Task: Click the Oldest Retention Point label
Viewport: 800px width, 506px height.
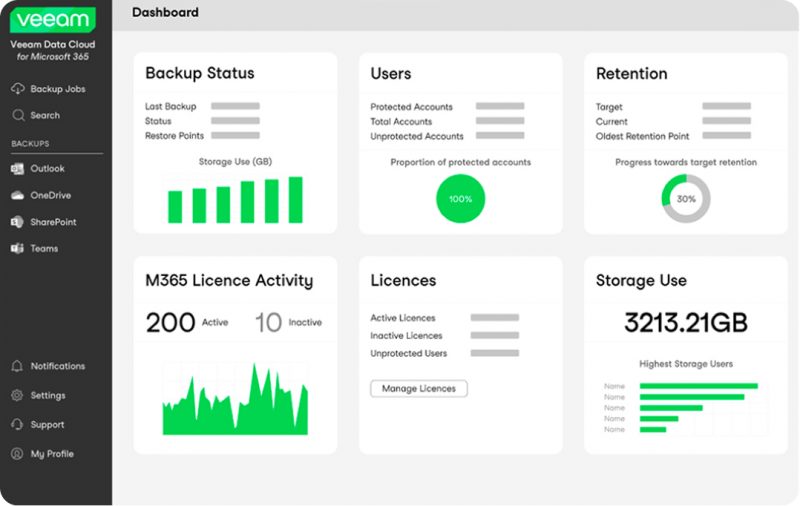Action: tap(642, 136)
